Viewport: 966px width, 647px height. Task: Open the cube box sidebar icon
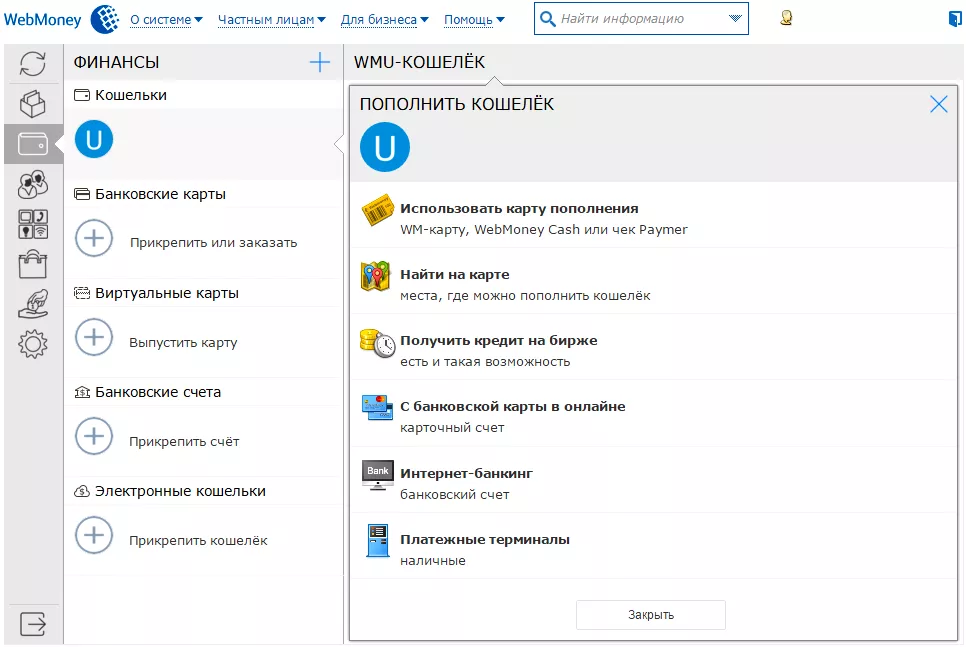33,104
